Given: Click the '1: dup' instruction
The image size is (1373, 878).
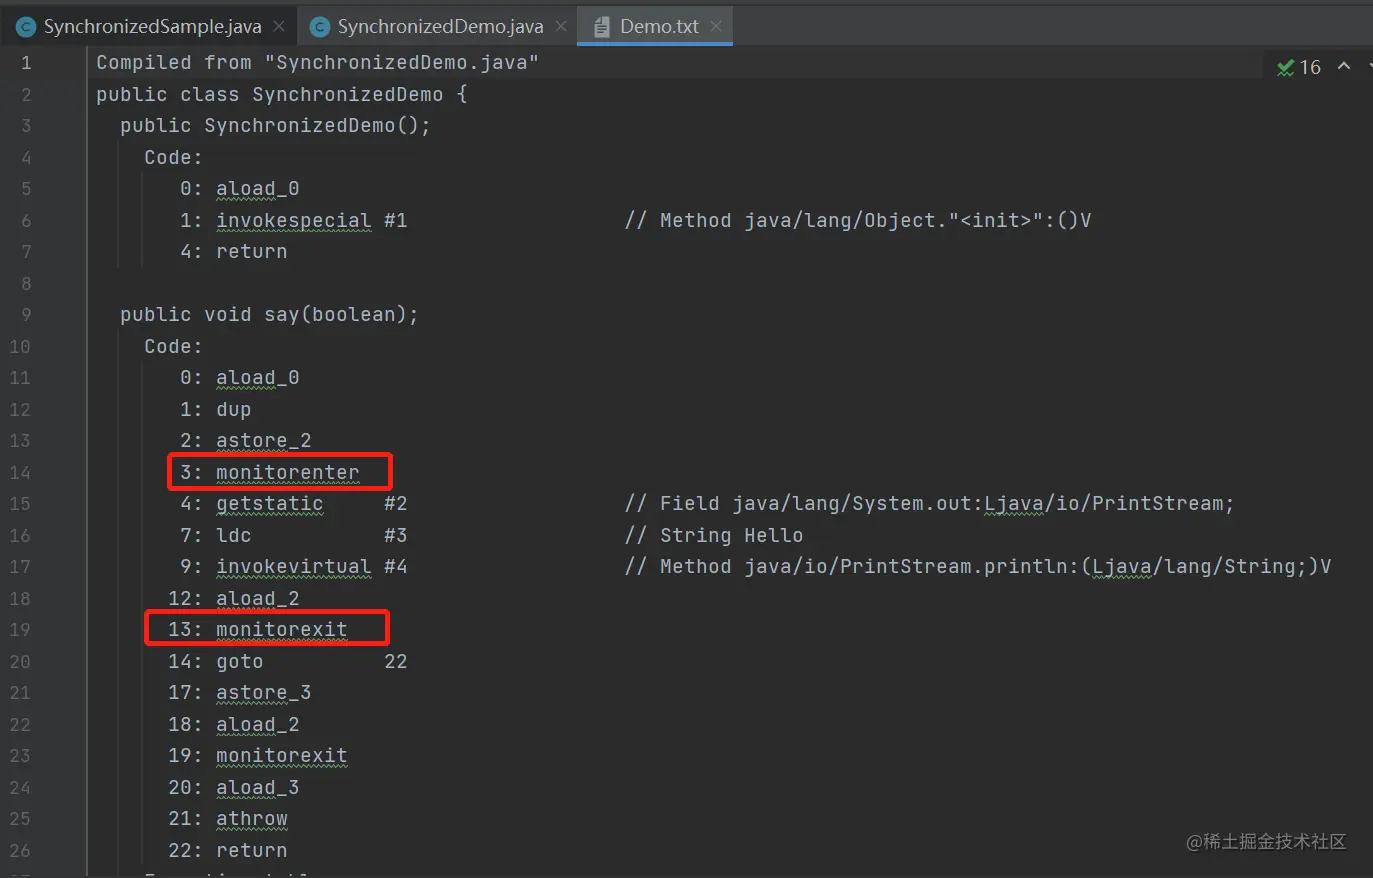Looking at the screenshot, I should tap(215, 410).
